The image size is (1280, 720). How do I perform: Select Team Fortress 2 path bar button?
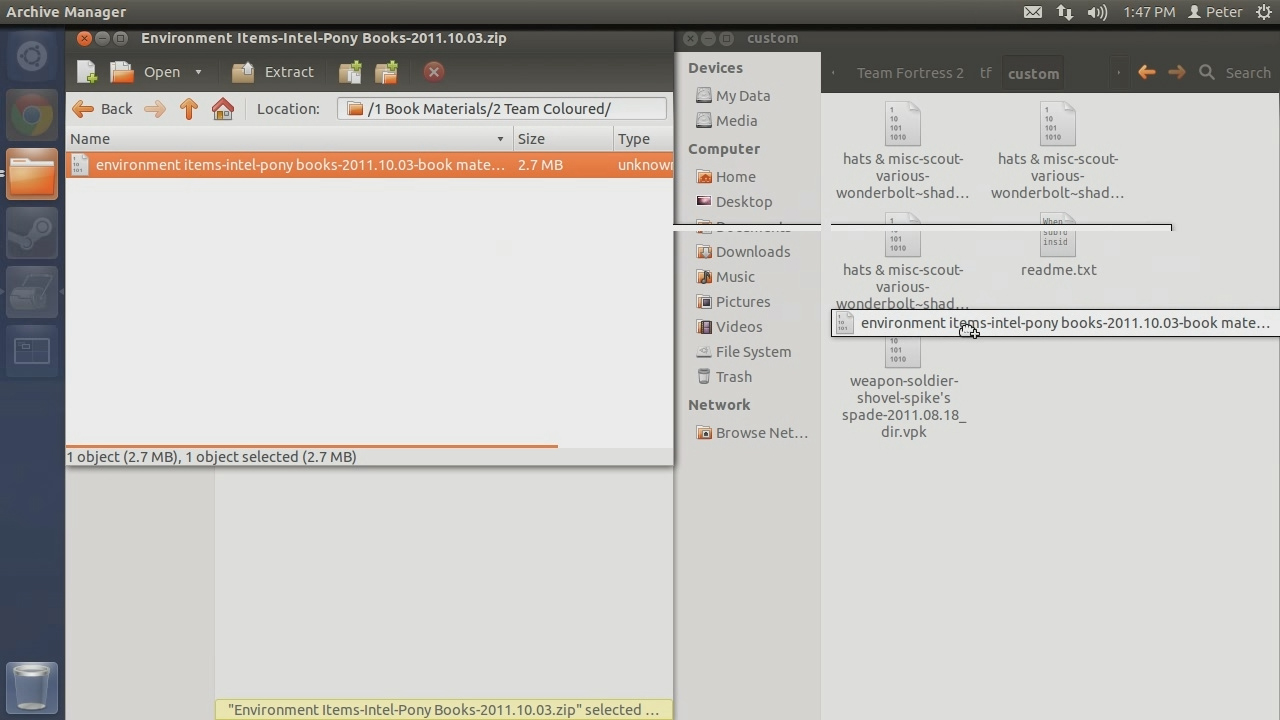pos(910,73)
